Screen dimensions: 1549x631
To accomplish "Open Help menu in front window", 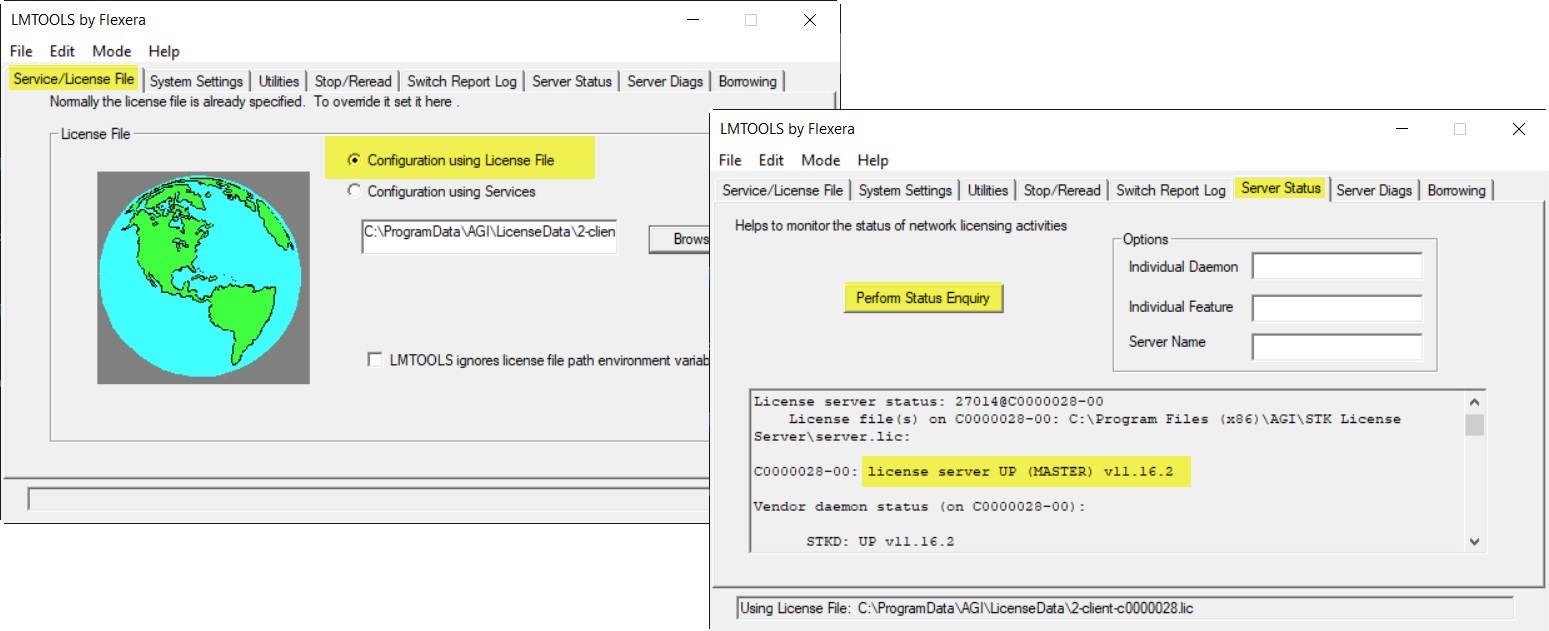I will (x=873, y=160).
